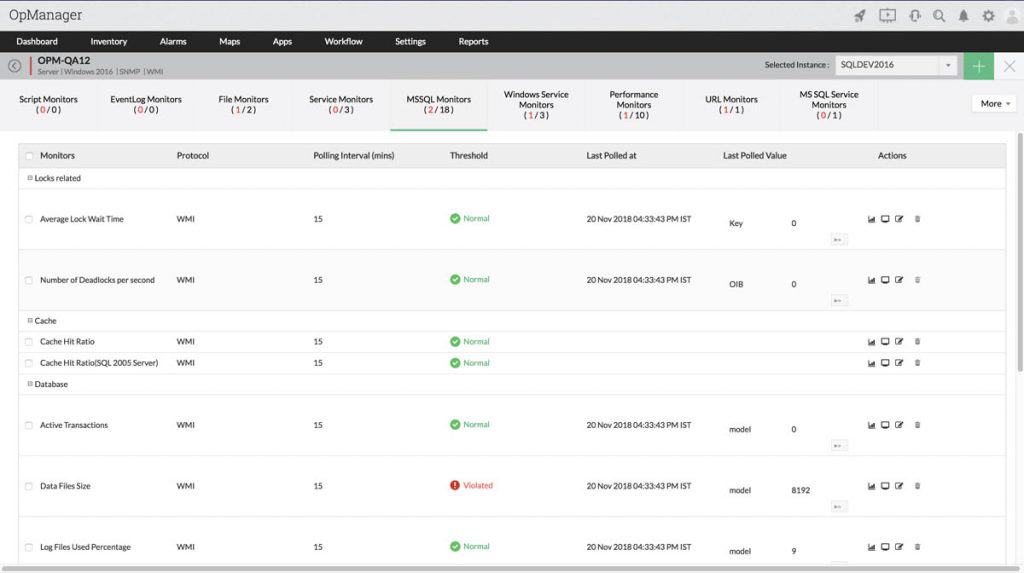1024x573 pixels.
Task: Collapse the Cache group
Action: coord(30,320)
